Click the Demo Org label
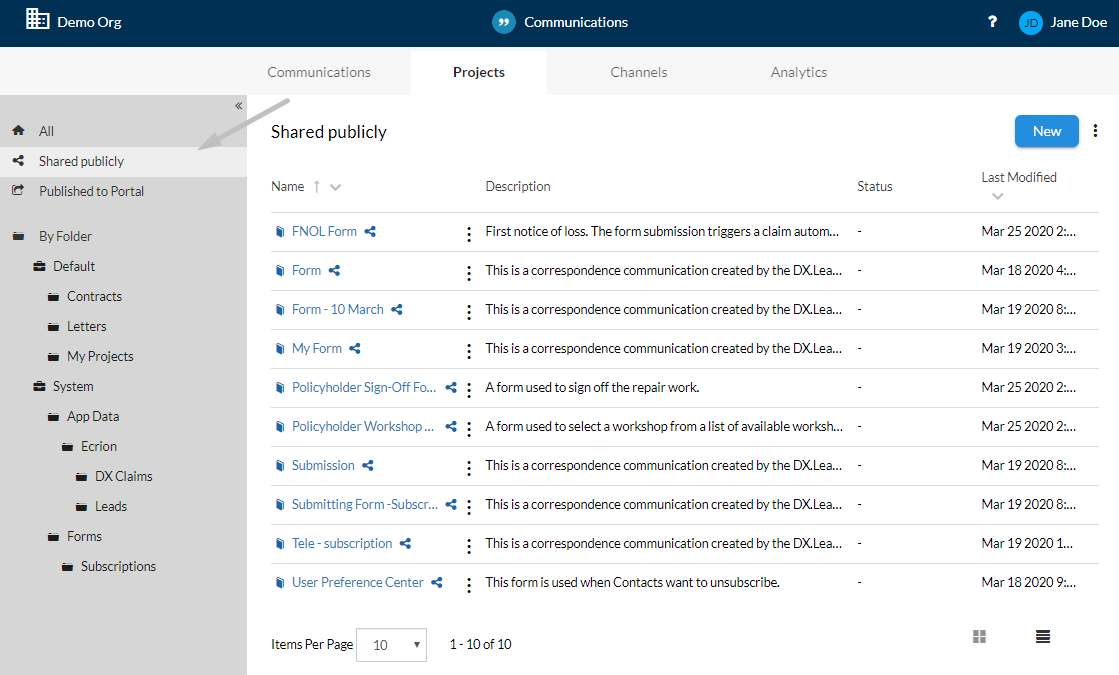The height and width of the screenshot is (675, 1119). [89, 22]
